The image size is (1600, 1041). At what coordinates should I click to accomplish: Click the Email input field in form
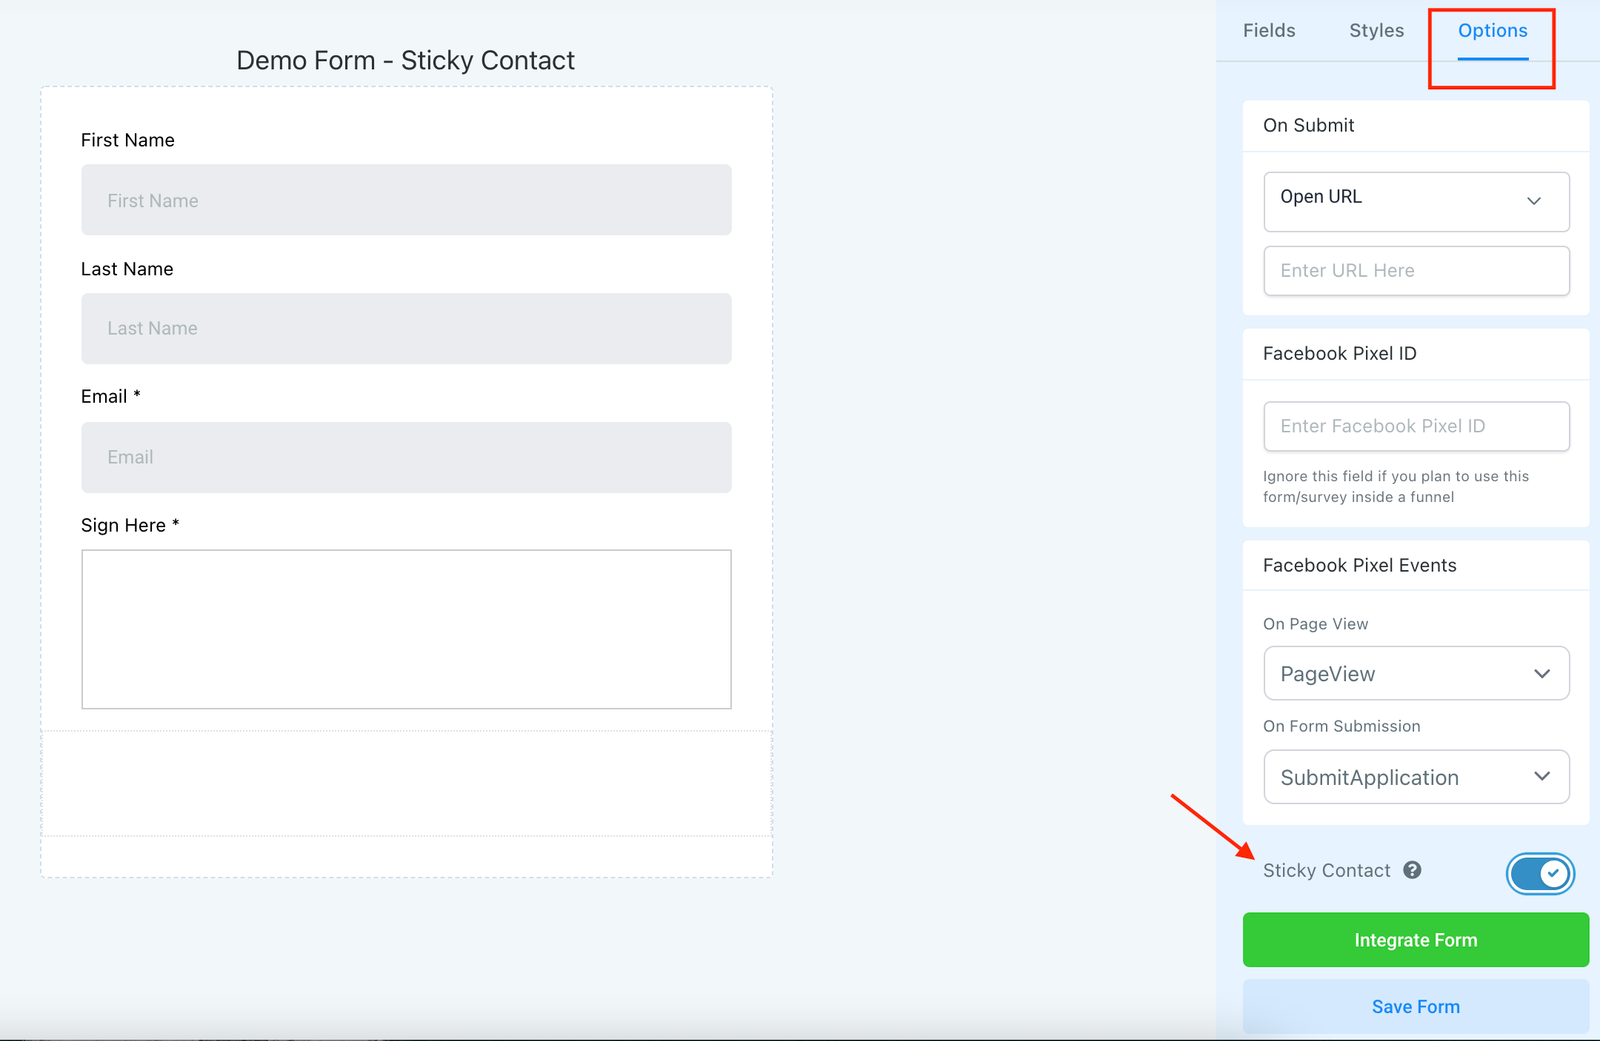pyautogui.click(x=406, y=457)
